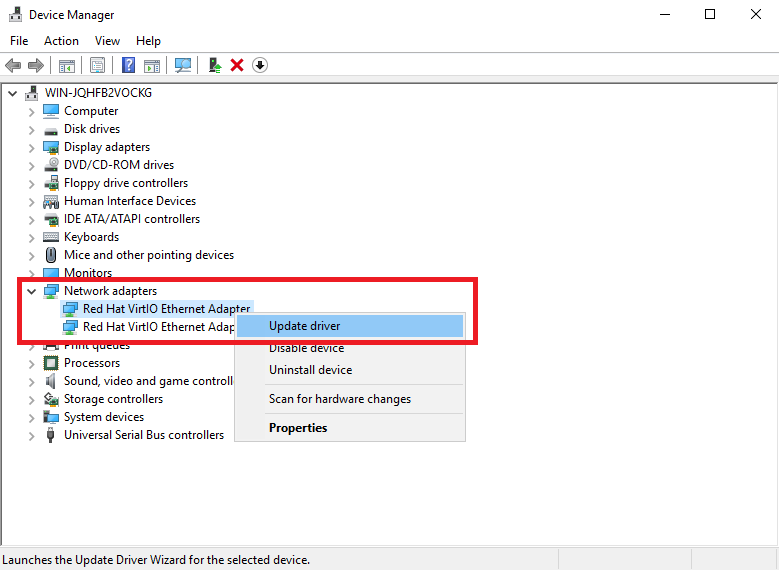Click the Universal Serial Bus plug icon
The image size is (779, 570).
point(50,435)
